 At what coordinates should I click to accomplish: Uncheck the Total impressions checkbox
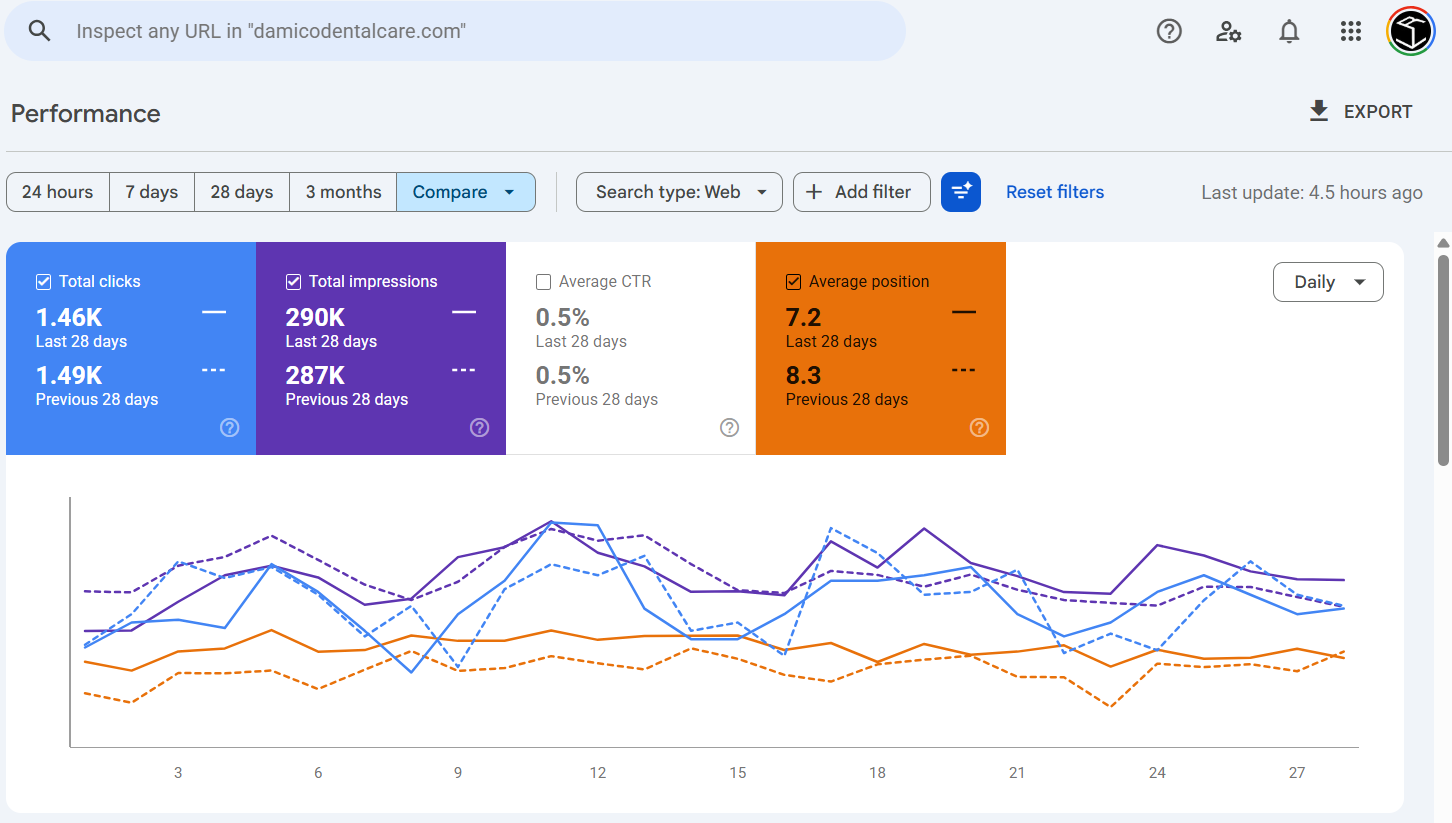pyautogui.click(x=294, y=282)
